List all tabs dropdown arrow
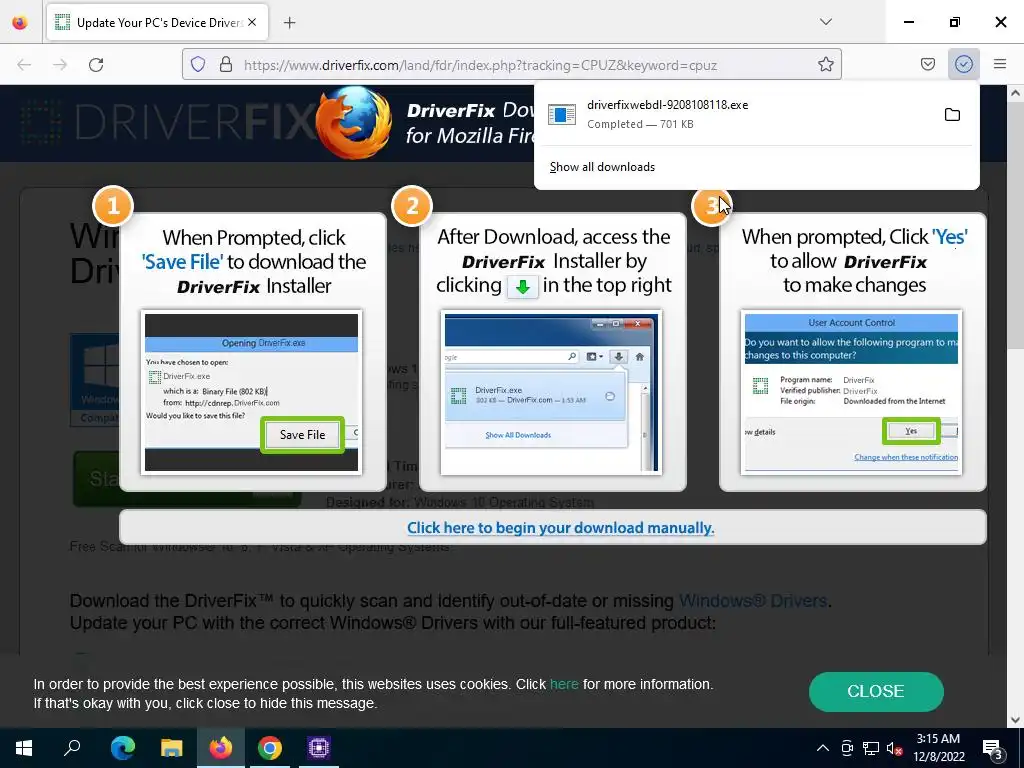 [x=825, y=22]
